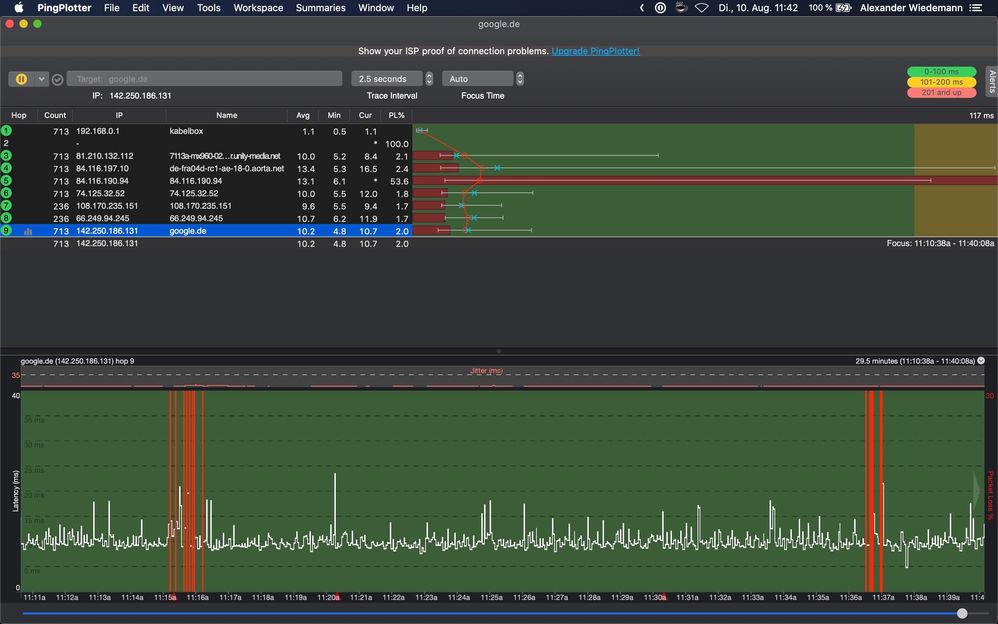Click the hop 8 green circle icon

(x=6, y=218)
